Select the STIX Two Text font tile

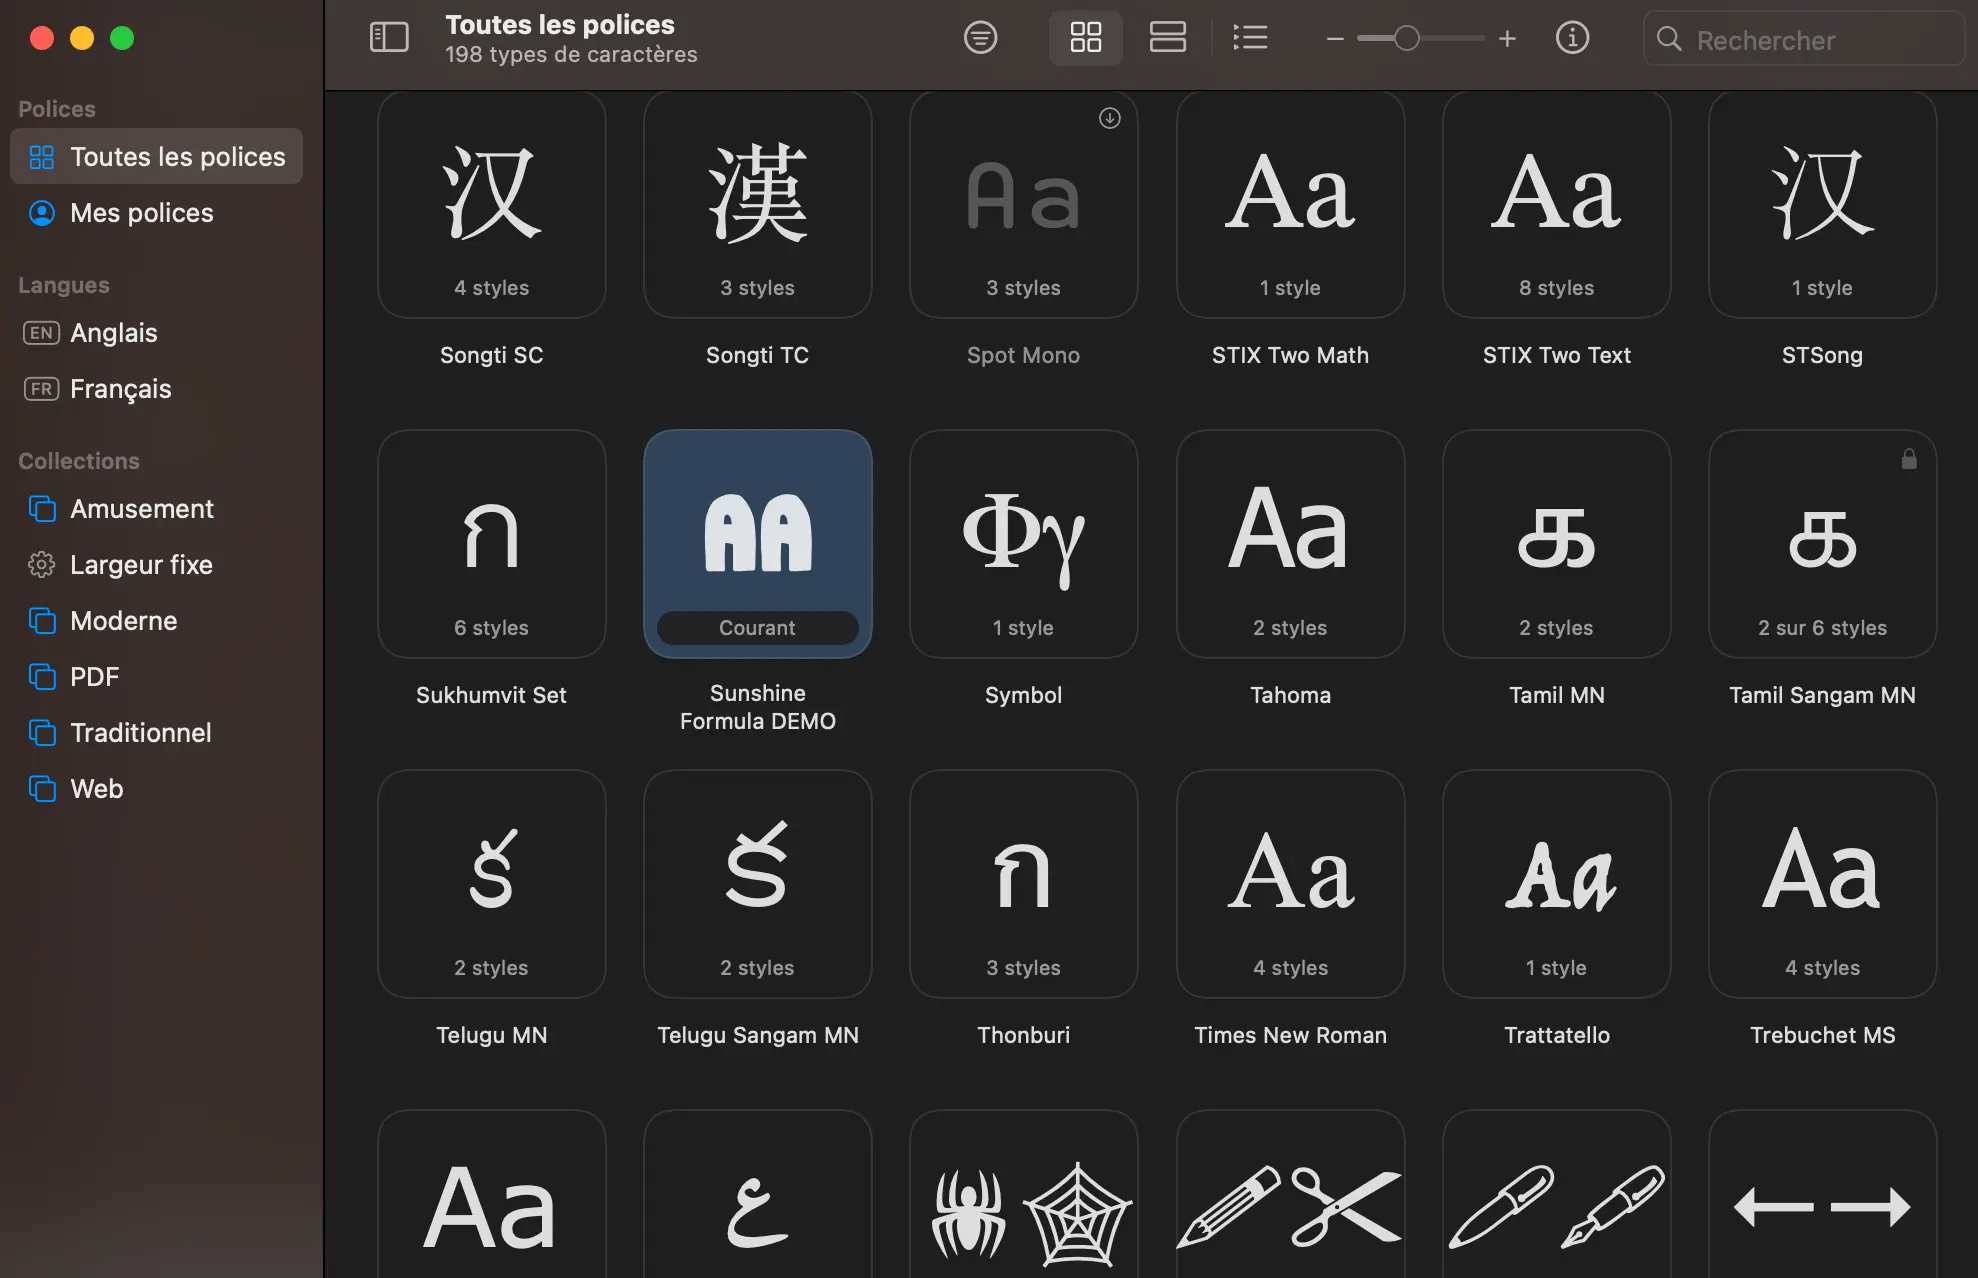1556,205
